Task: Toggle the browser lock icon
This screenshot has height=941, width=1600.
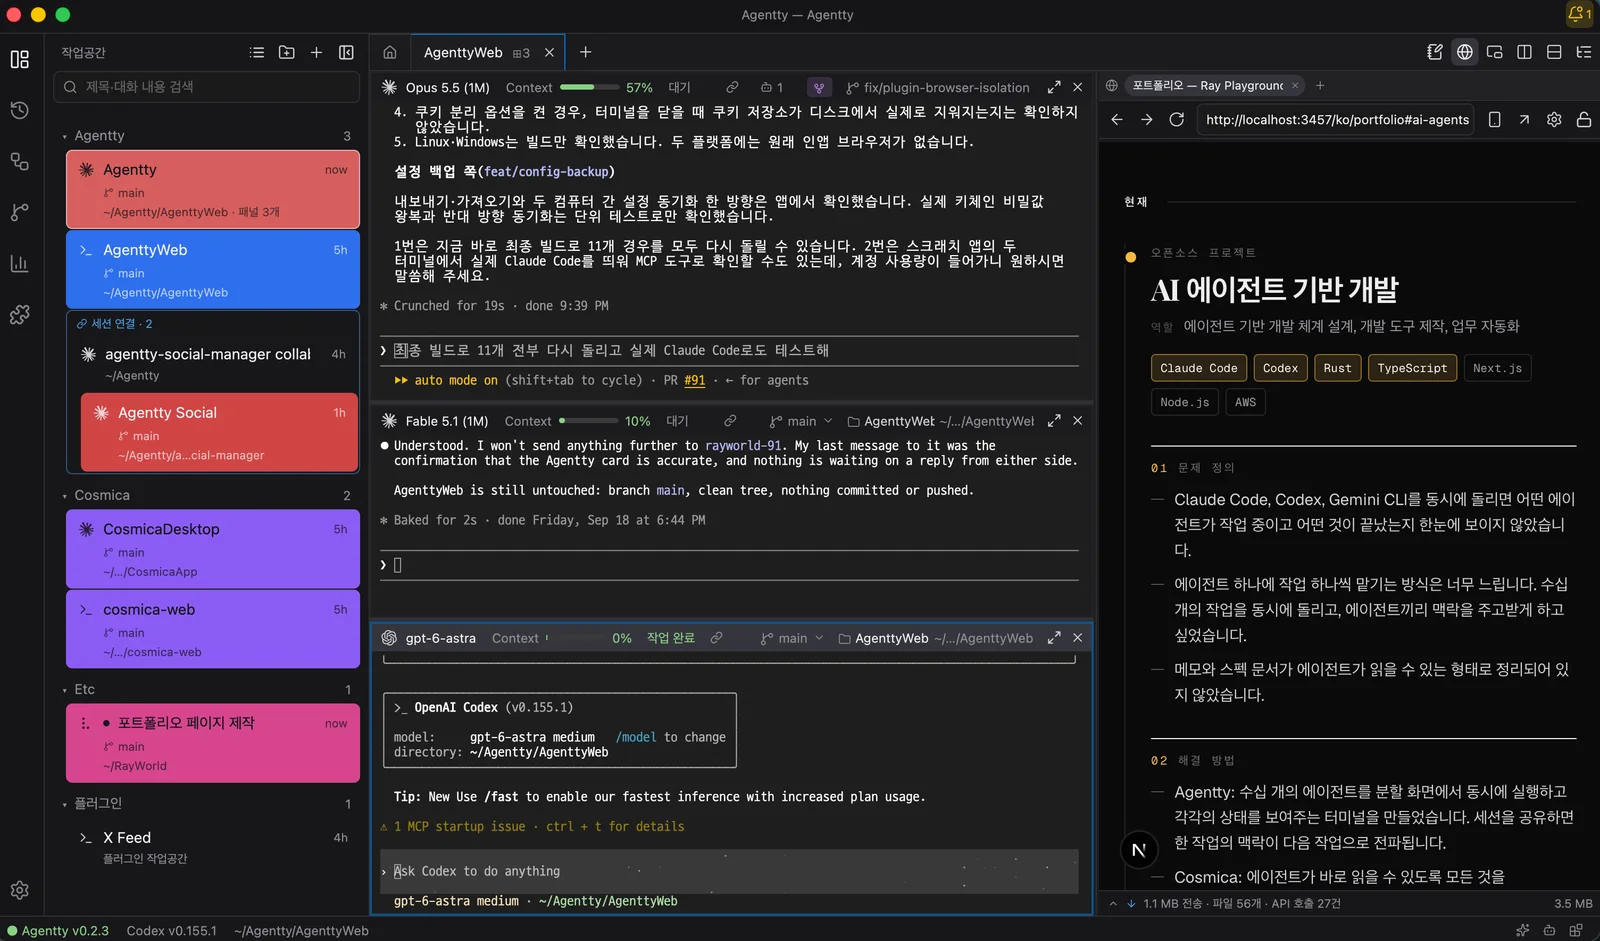Action: click(x=1584, y=119)
